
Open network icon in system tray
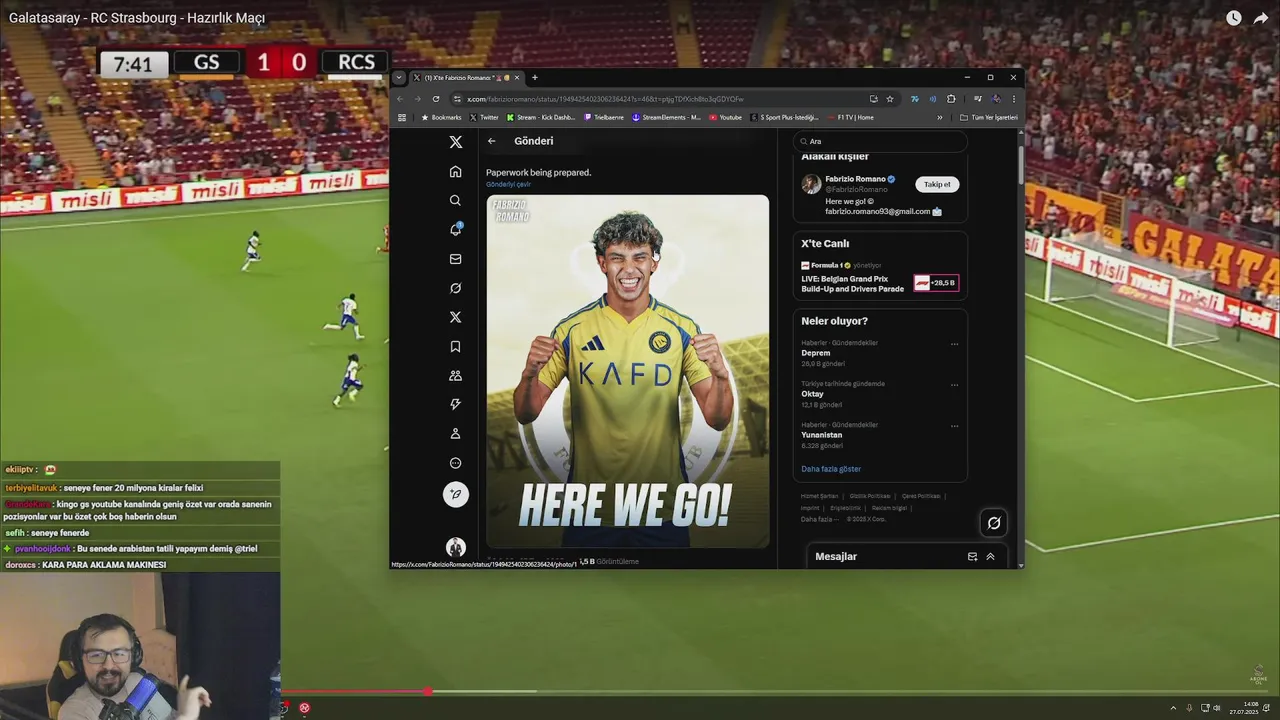pyautogui.click(x=1204, y=708)
